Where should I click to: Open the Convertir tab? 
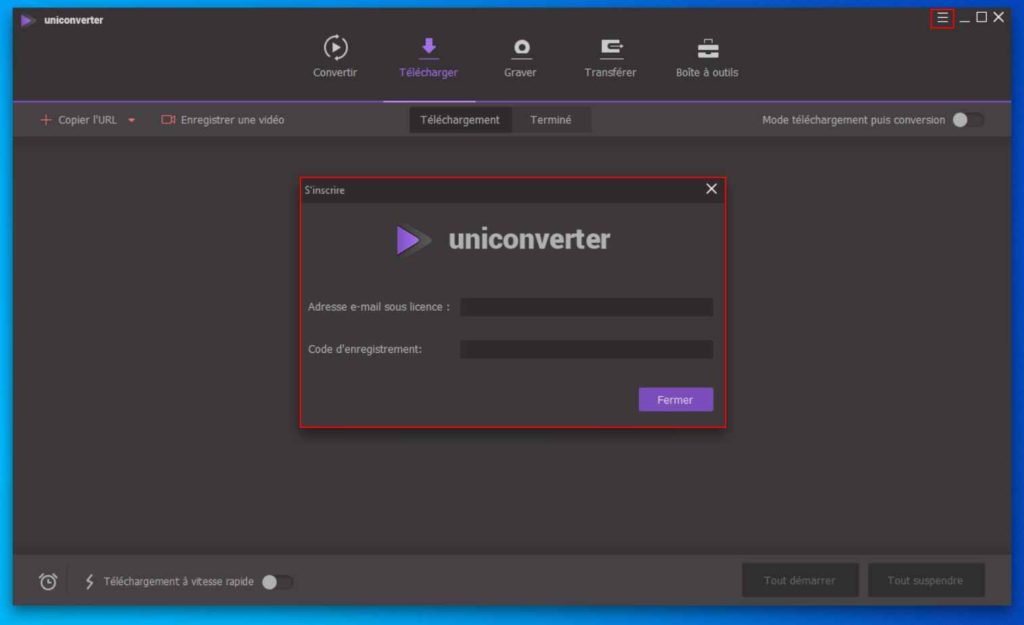tap(335, 57)
